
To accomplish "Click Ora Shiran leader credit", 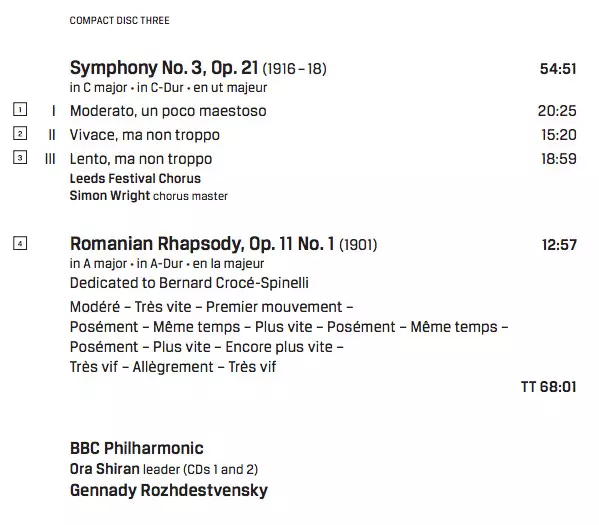I will (164, 469).
